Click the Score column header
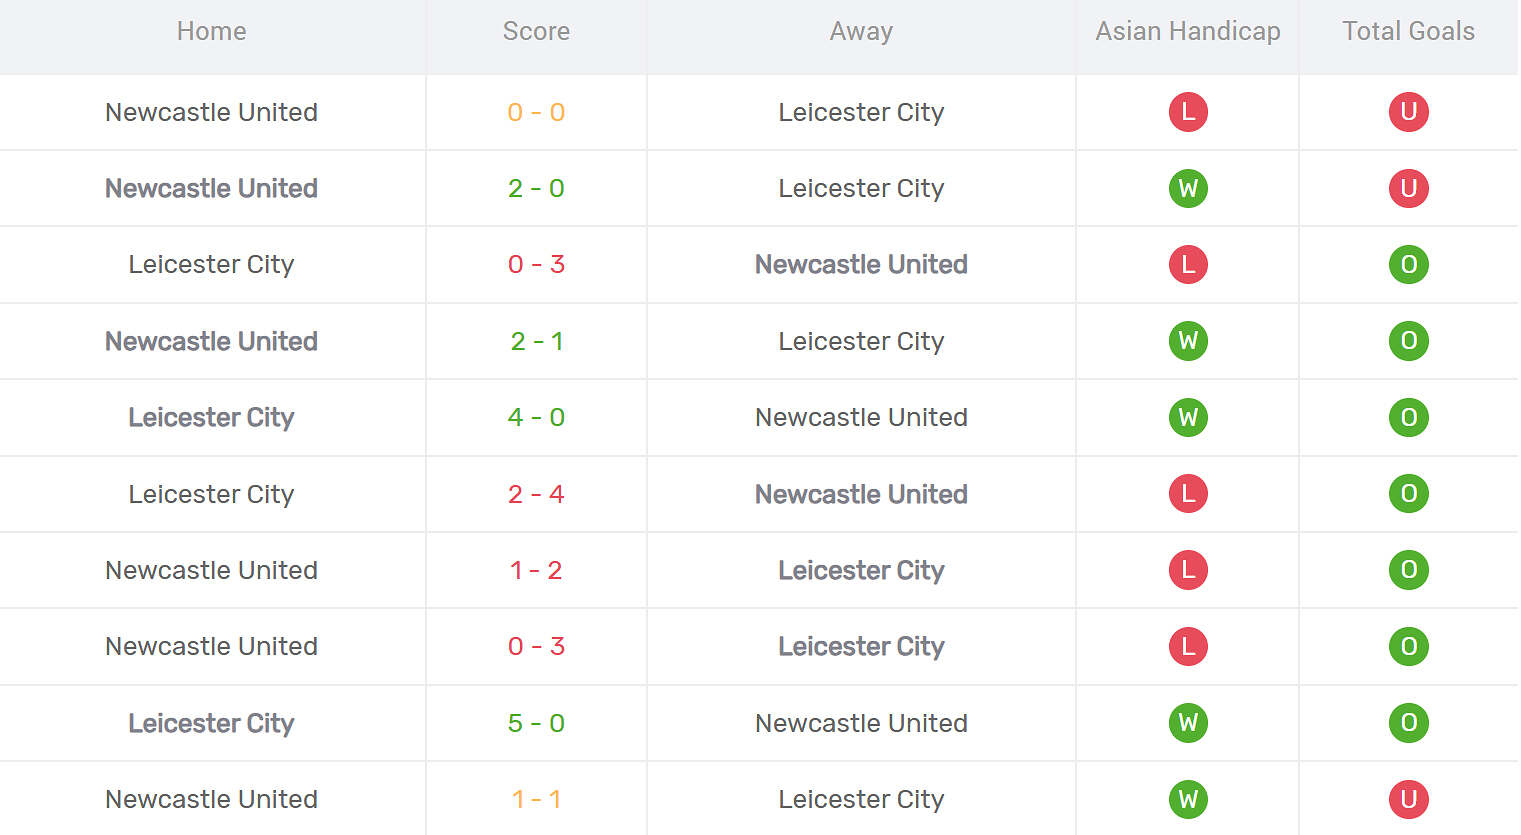The width and height of the screenshot is (1521, 835). (536, 31)
